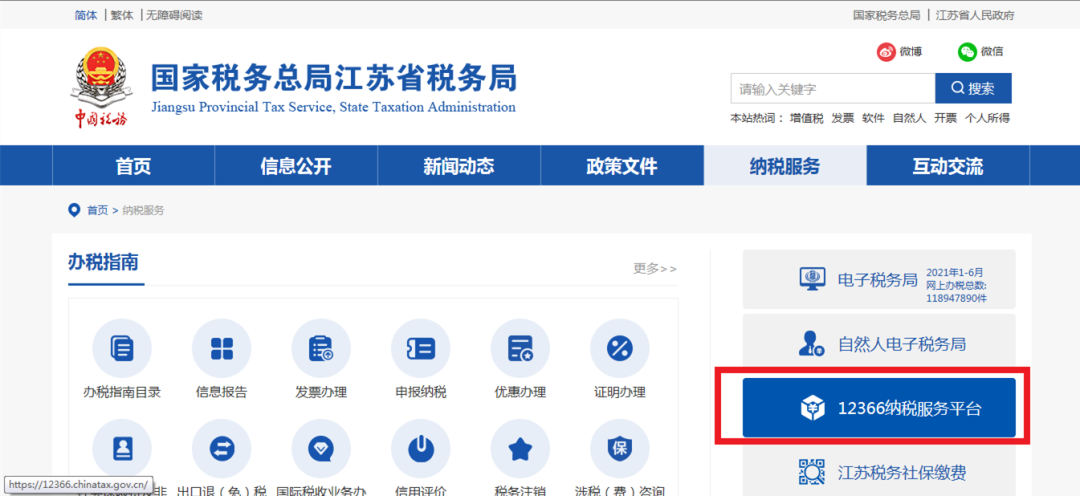Click the 办税指南 section heading
Screen dimensions: 1080x496
[x=103, y=262]
